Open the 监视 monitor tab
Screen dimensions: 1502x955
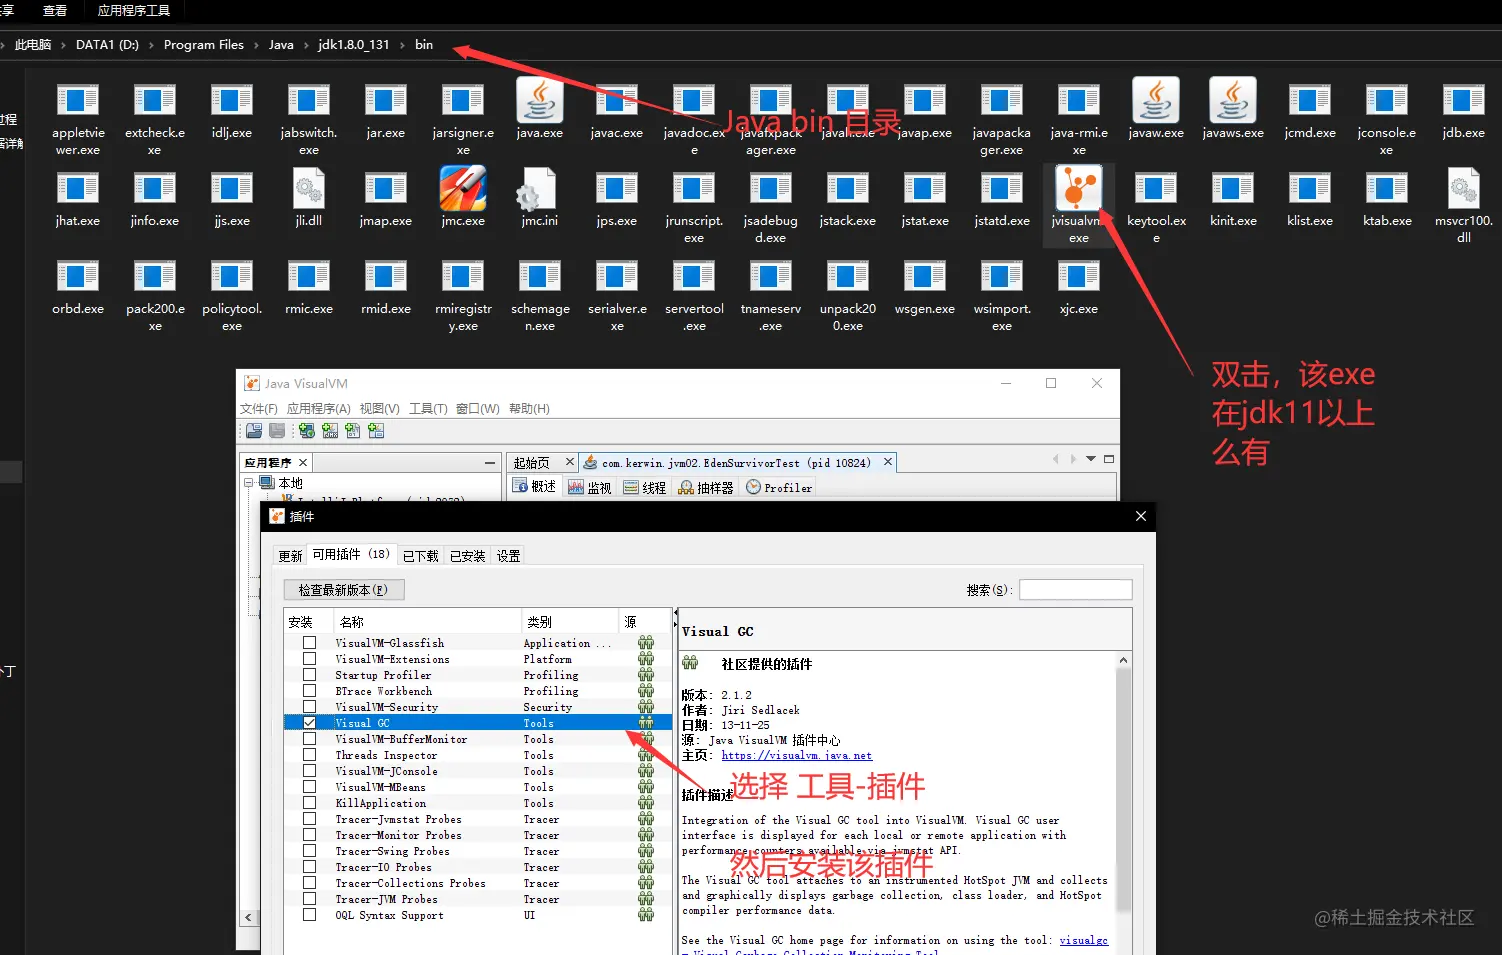tap(589, 488)
